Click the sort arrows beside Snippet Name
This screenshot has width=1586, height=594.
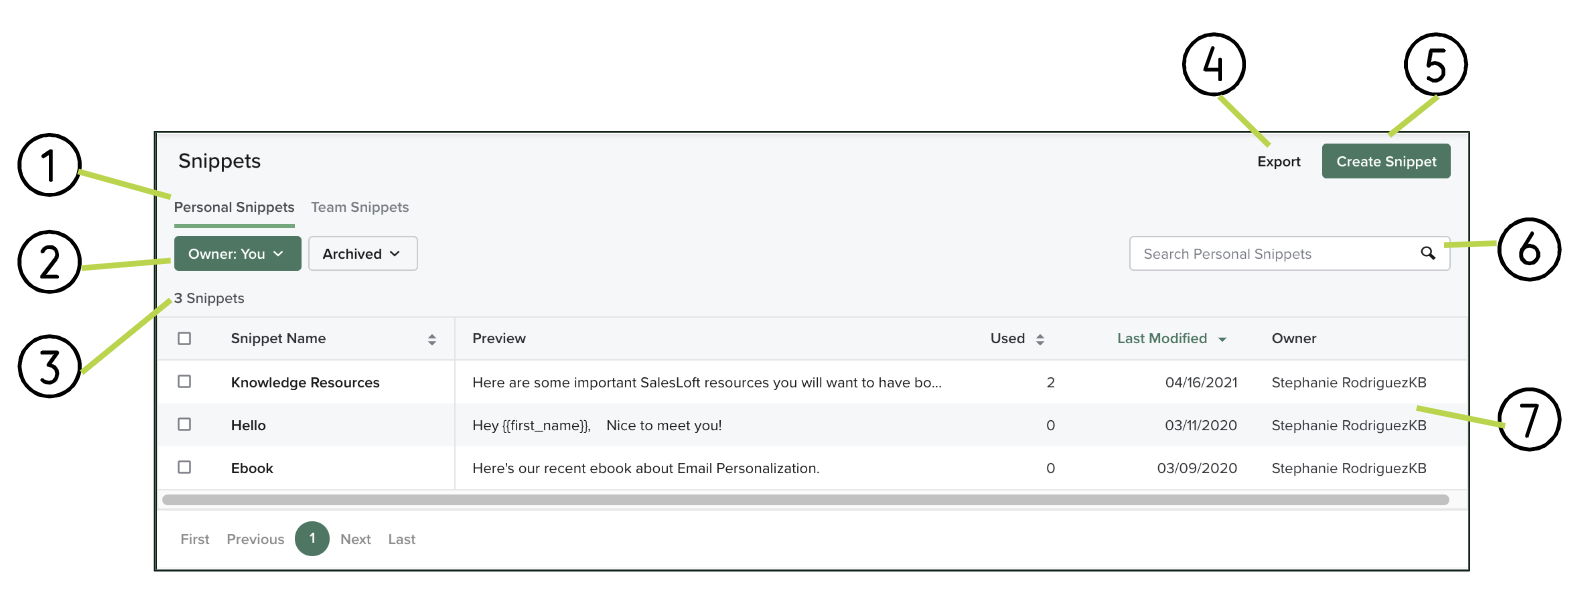pos(432,338)
